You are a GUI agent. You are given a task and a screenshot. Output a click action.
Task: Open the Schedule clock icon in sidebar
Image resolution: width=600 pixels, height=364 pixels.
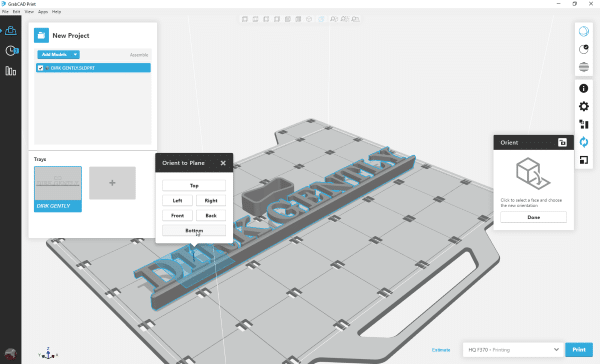point(11,51)
